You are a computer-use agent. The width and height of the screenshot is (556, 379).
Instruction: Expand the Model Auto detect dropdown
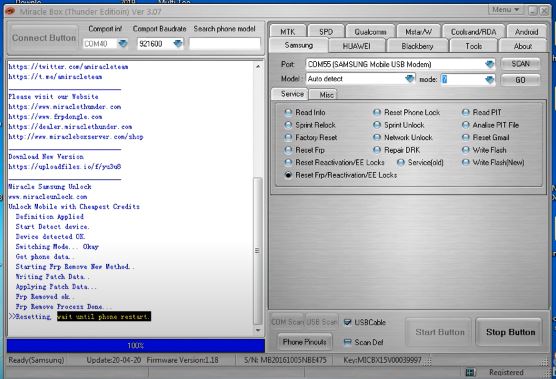(410, 79)
